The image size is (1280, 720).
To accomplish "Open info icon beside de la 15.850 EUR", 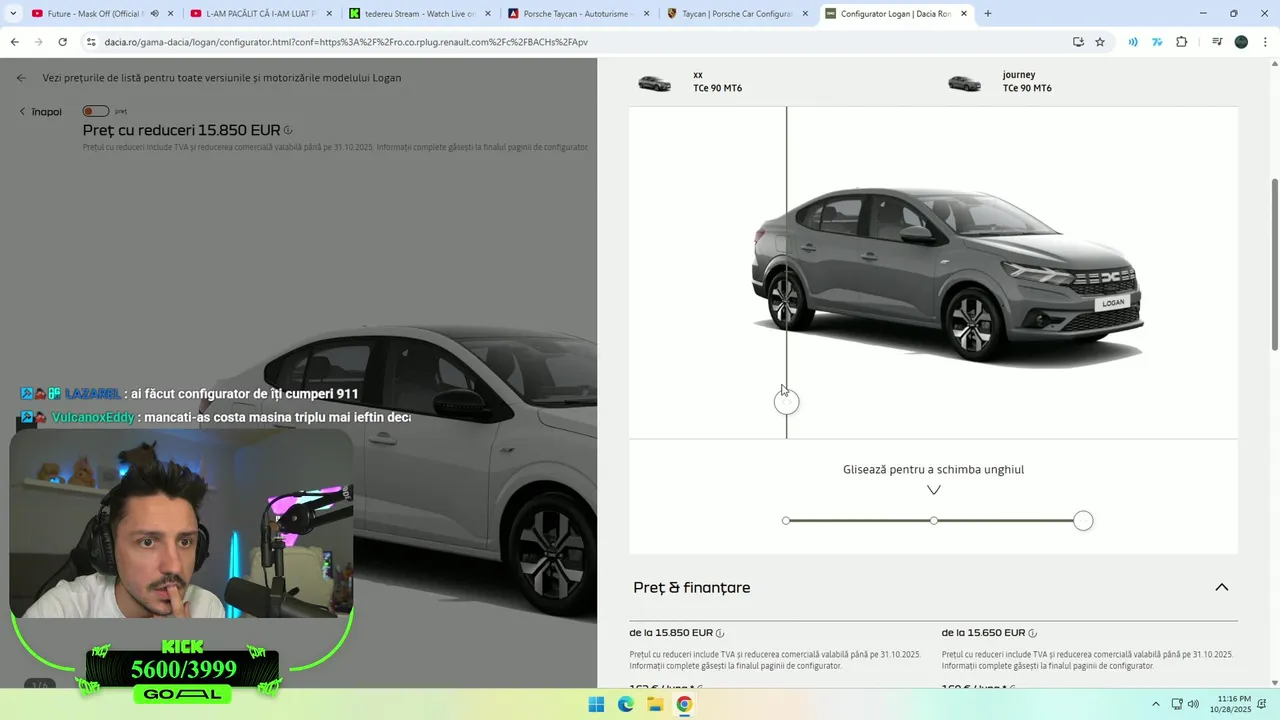I will [720, 633].
